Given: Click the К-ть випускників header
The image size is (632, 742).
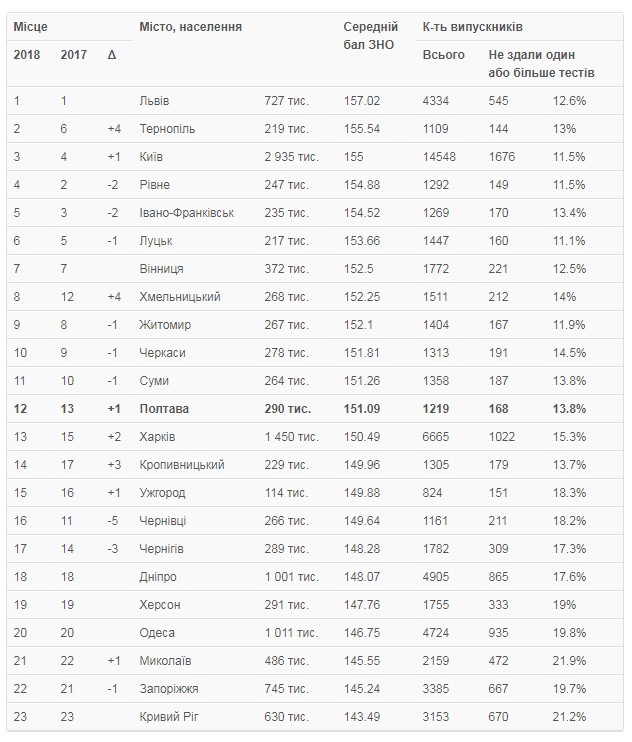Looking at the screenshot, I should pos(472,26).
